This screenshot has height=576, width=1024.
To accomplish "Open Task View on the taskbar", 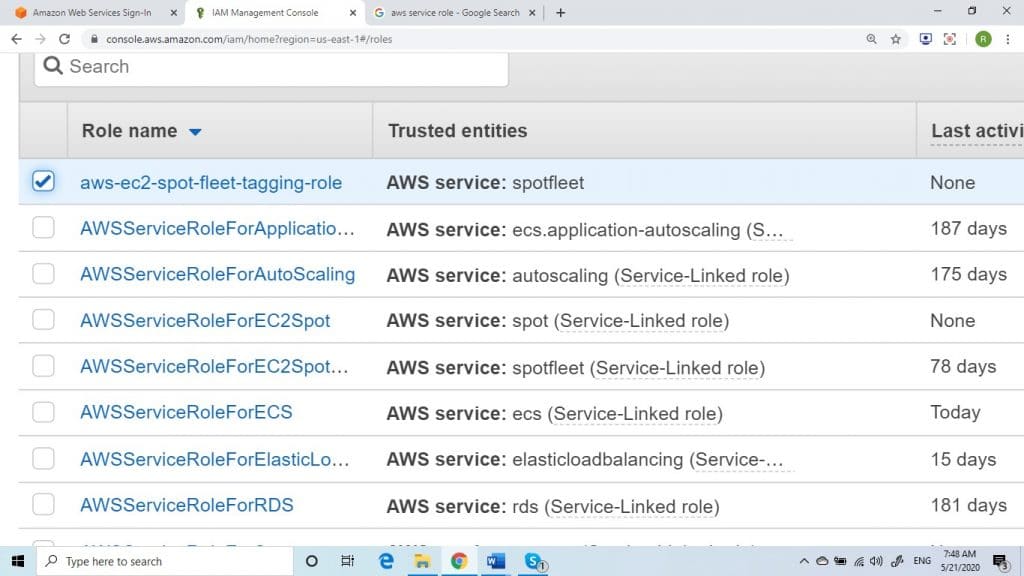I will click(347, 561).
